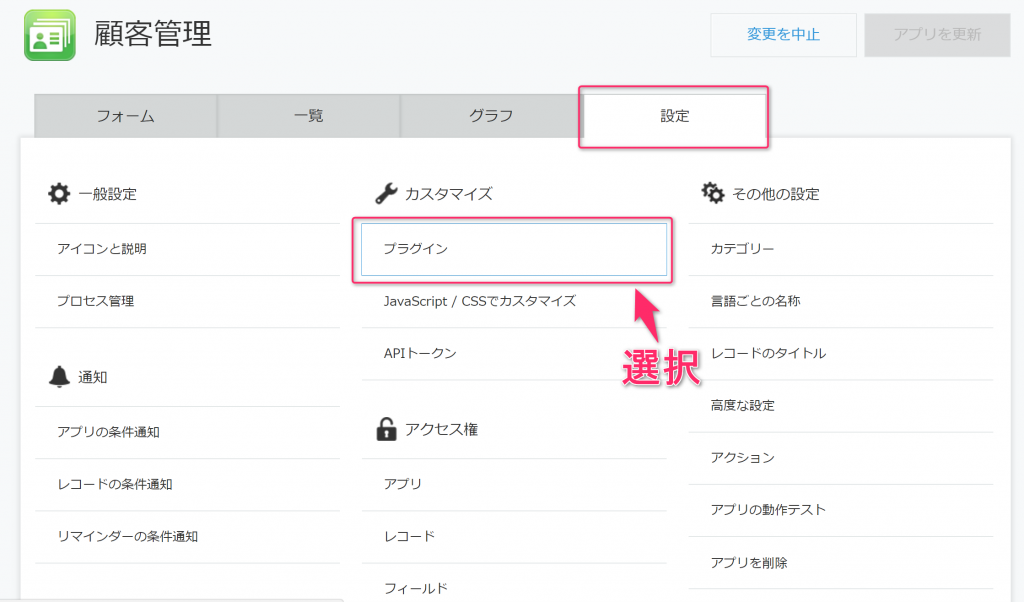Click the 変更を中止 button
This screenshot has width=1024, height=602.
(x=783, y=35)
